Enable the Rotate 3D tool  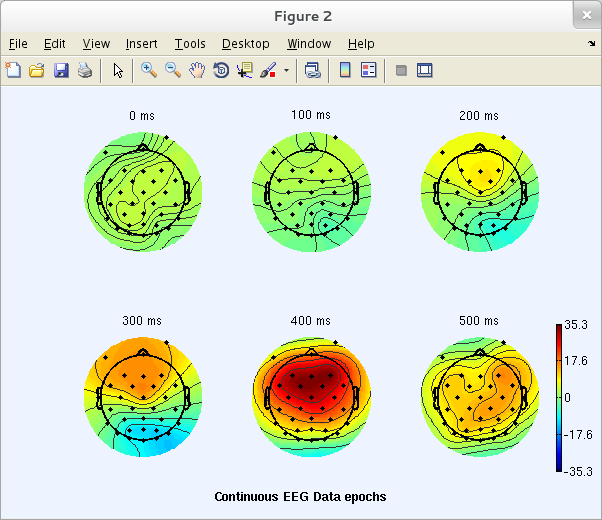point(221,70)
